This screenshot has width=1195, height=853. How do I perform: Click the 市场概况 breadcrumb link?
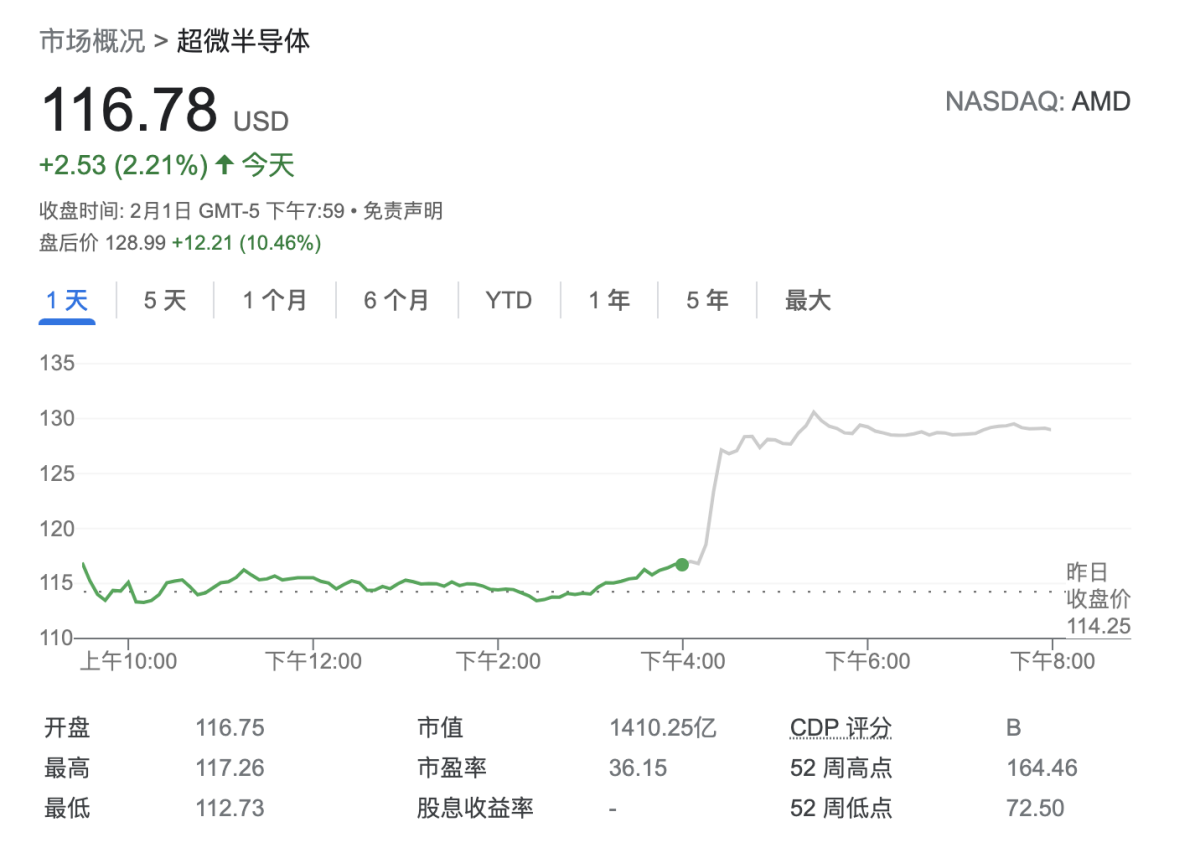[91, 41]
